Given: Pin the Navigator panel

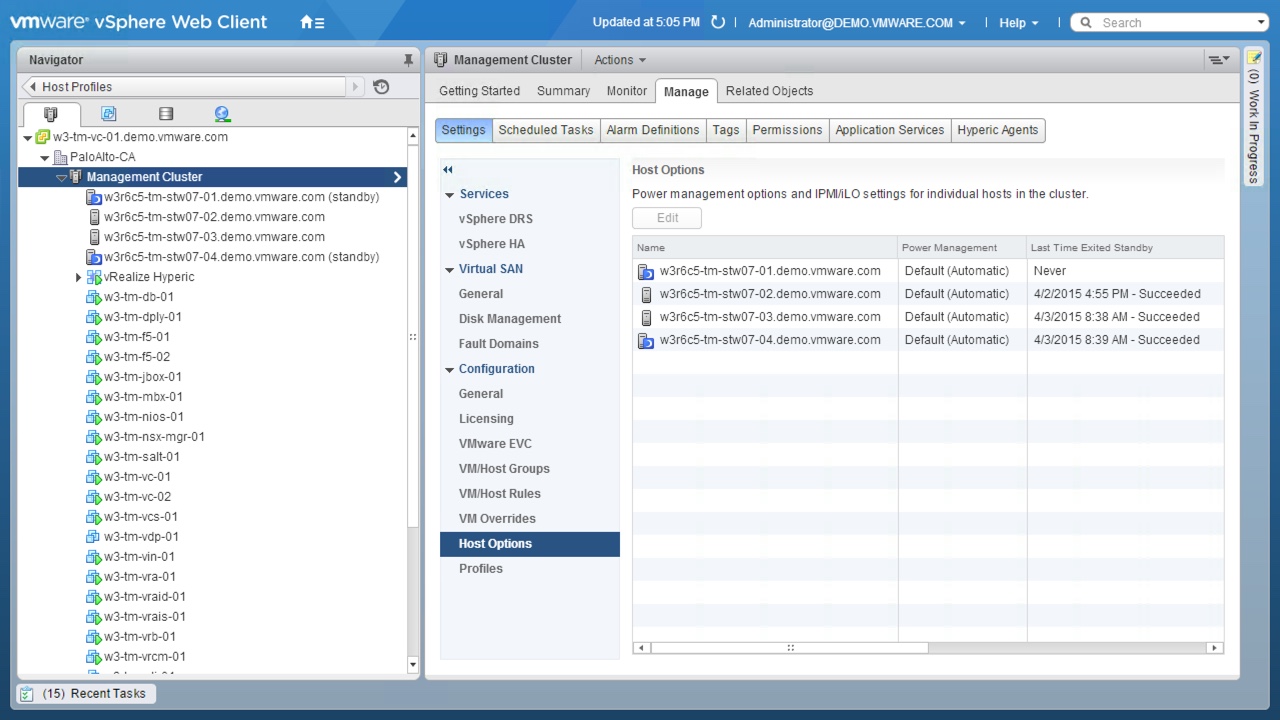Looking at the screenshot, I should [408, 60].
